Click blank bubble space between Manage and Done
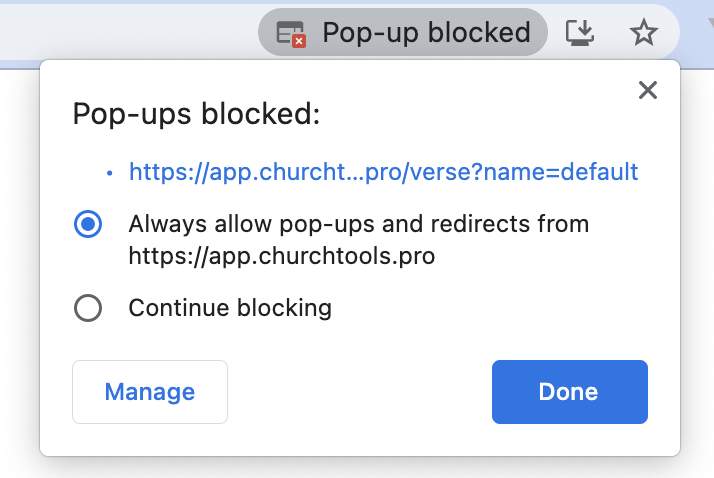The image size is (714, 478). [360, 392]
